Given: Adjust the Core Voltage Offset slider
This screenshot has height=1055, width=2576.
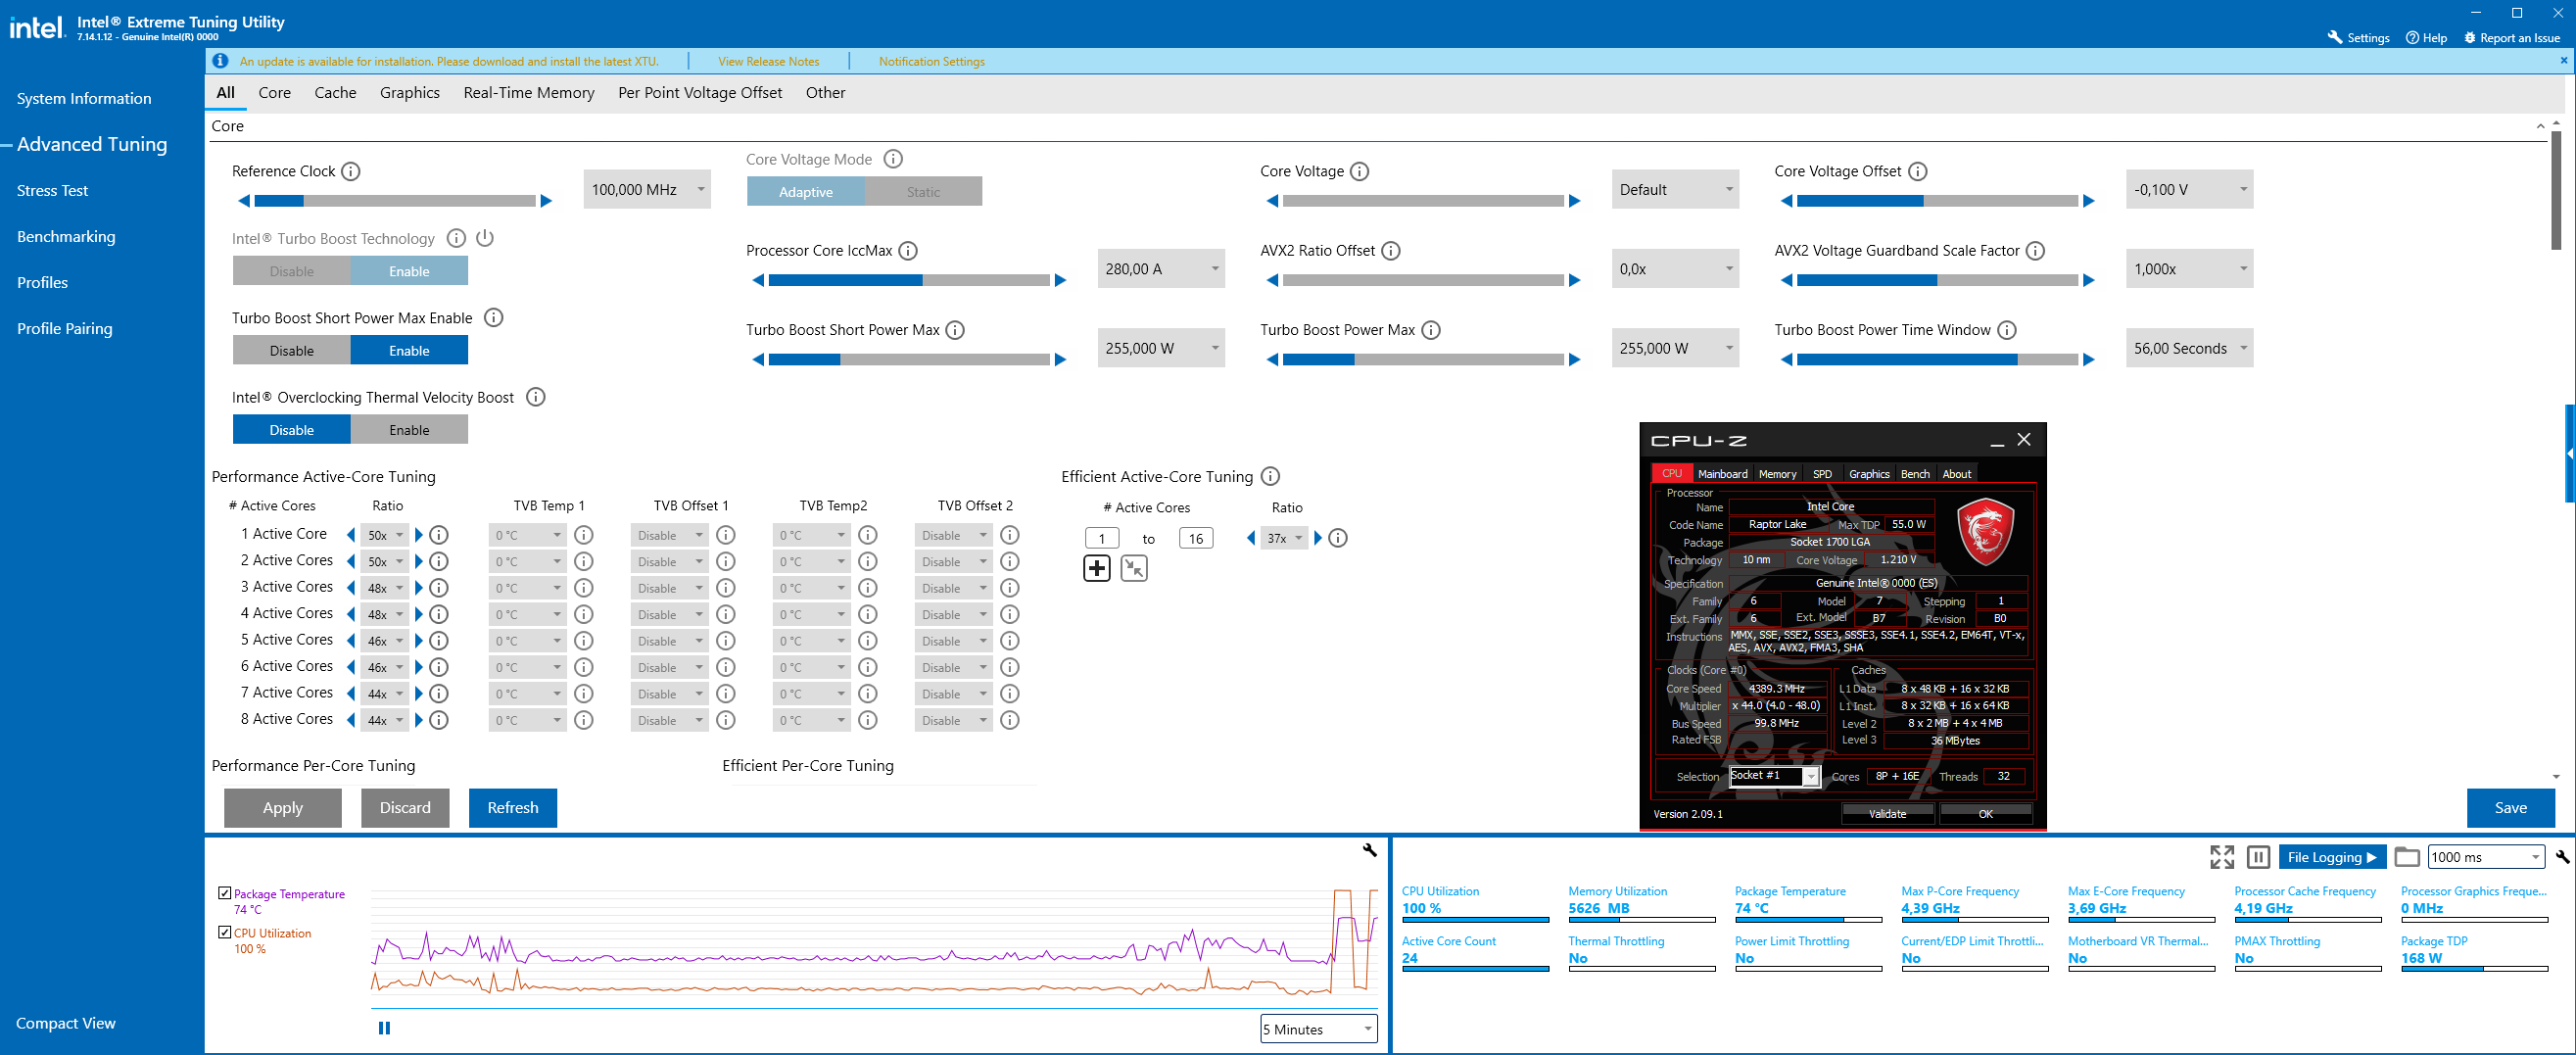Looking at the screenshot, I should click(1937, 200).
